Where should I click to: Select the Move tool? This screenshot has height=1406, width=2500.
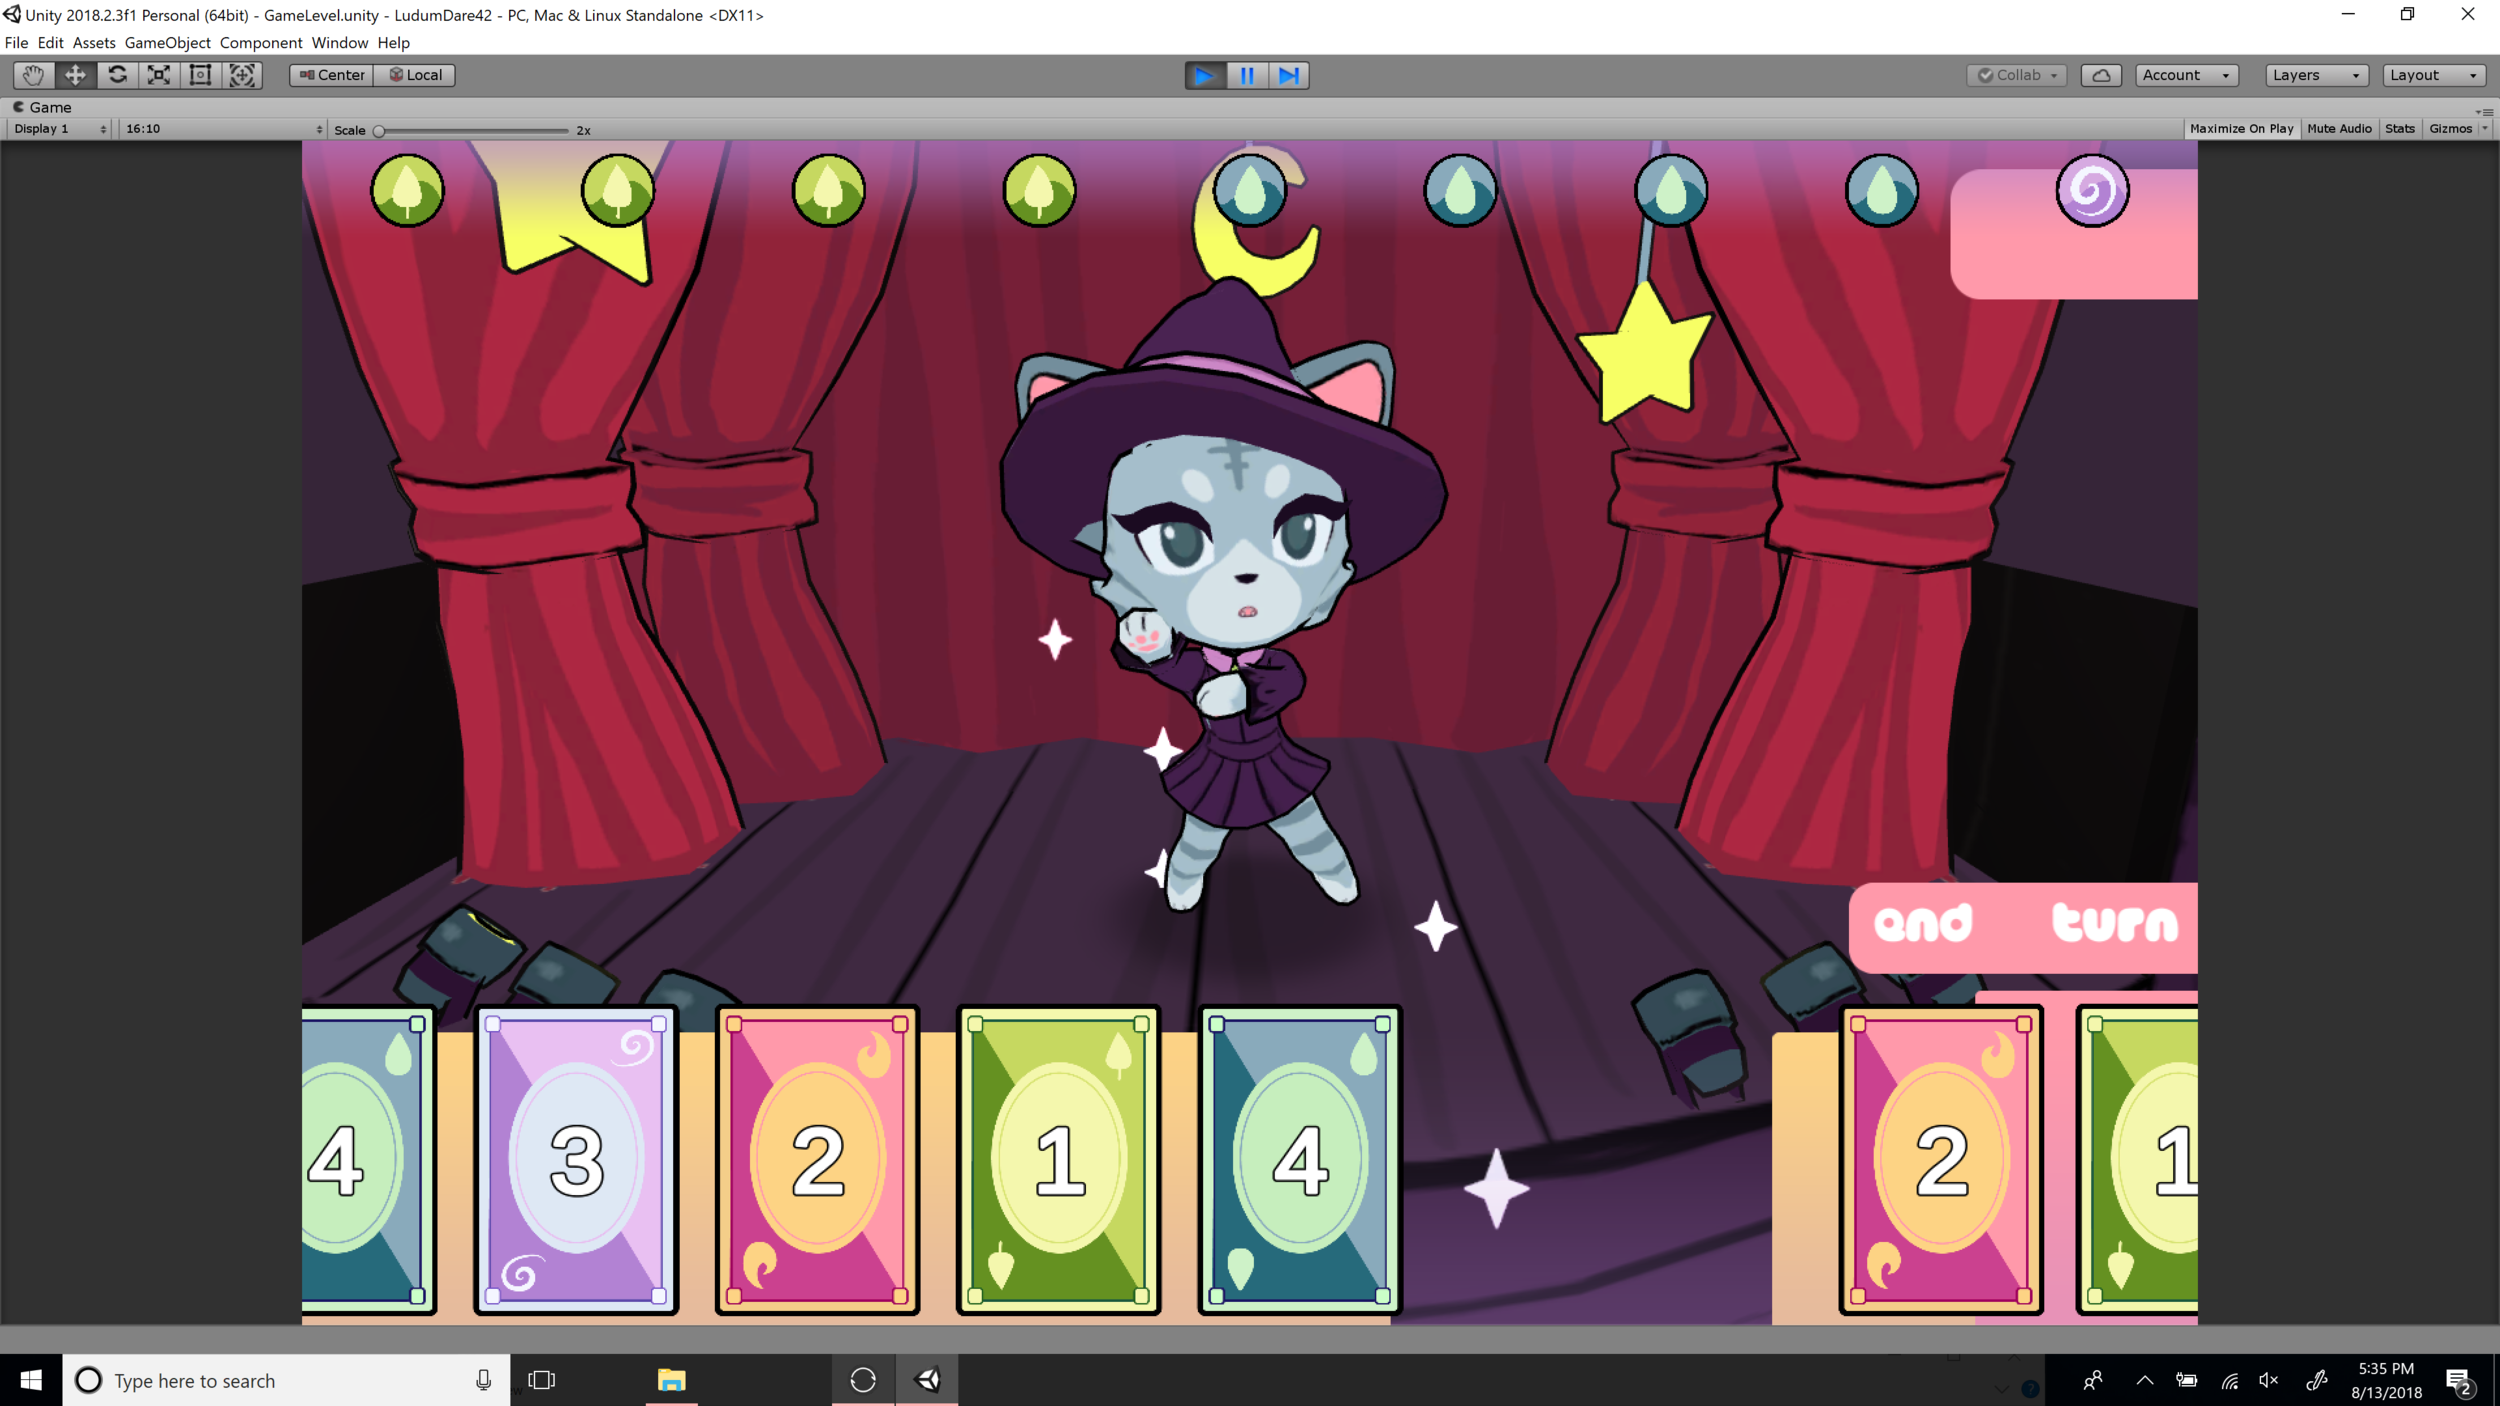75,75
